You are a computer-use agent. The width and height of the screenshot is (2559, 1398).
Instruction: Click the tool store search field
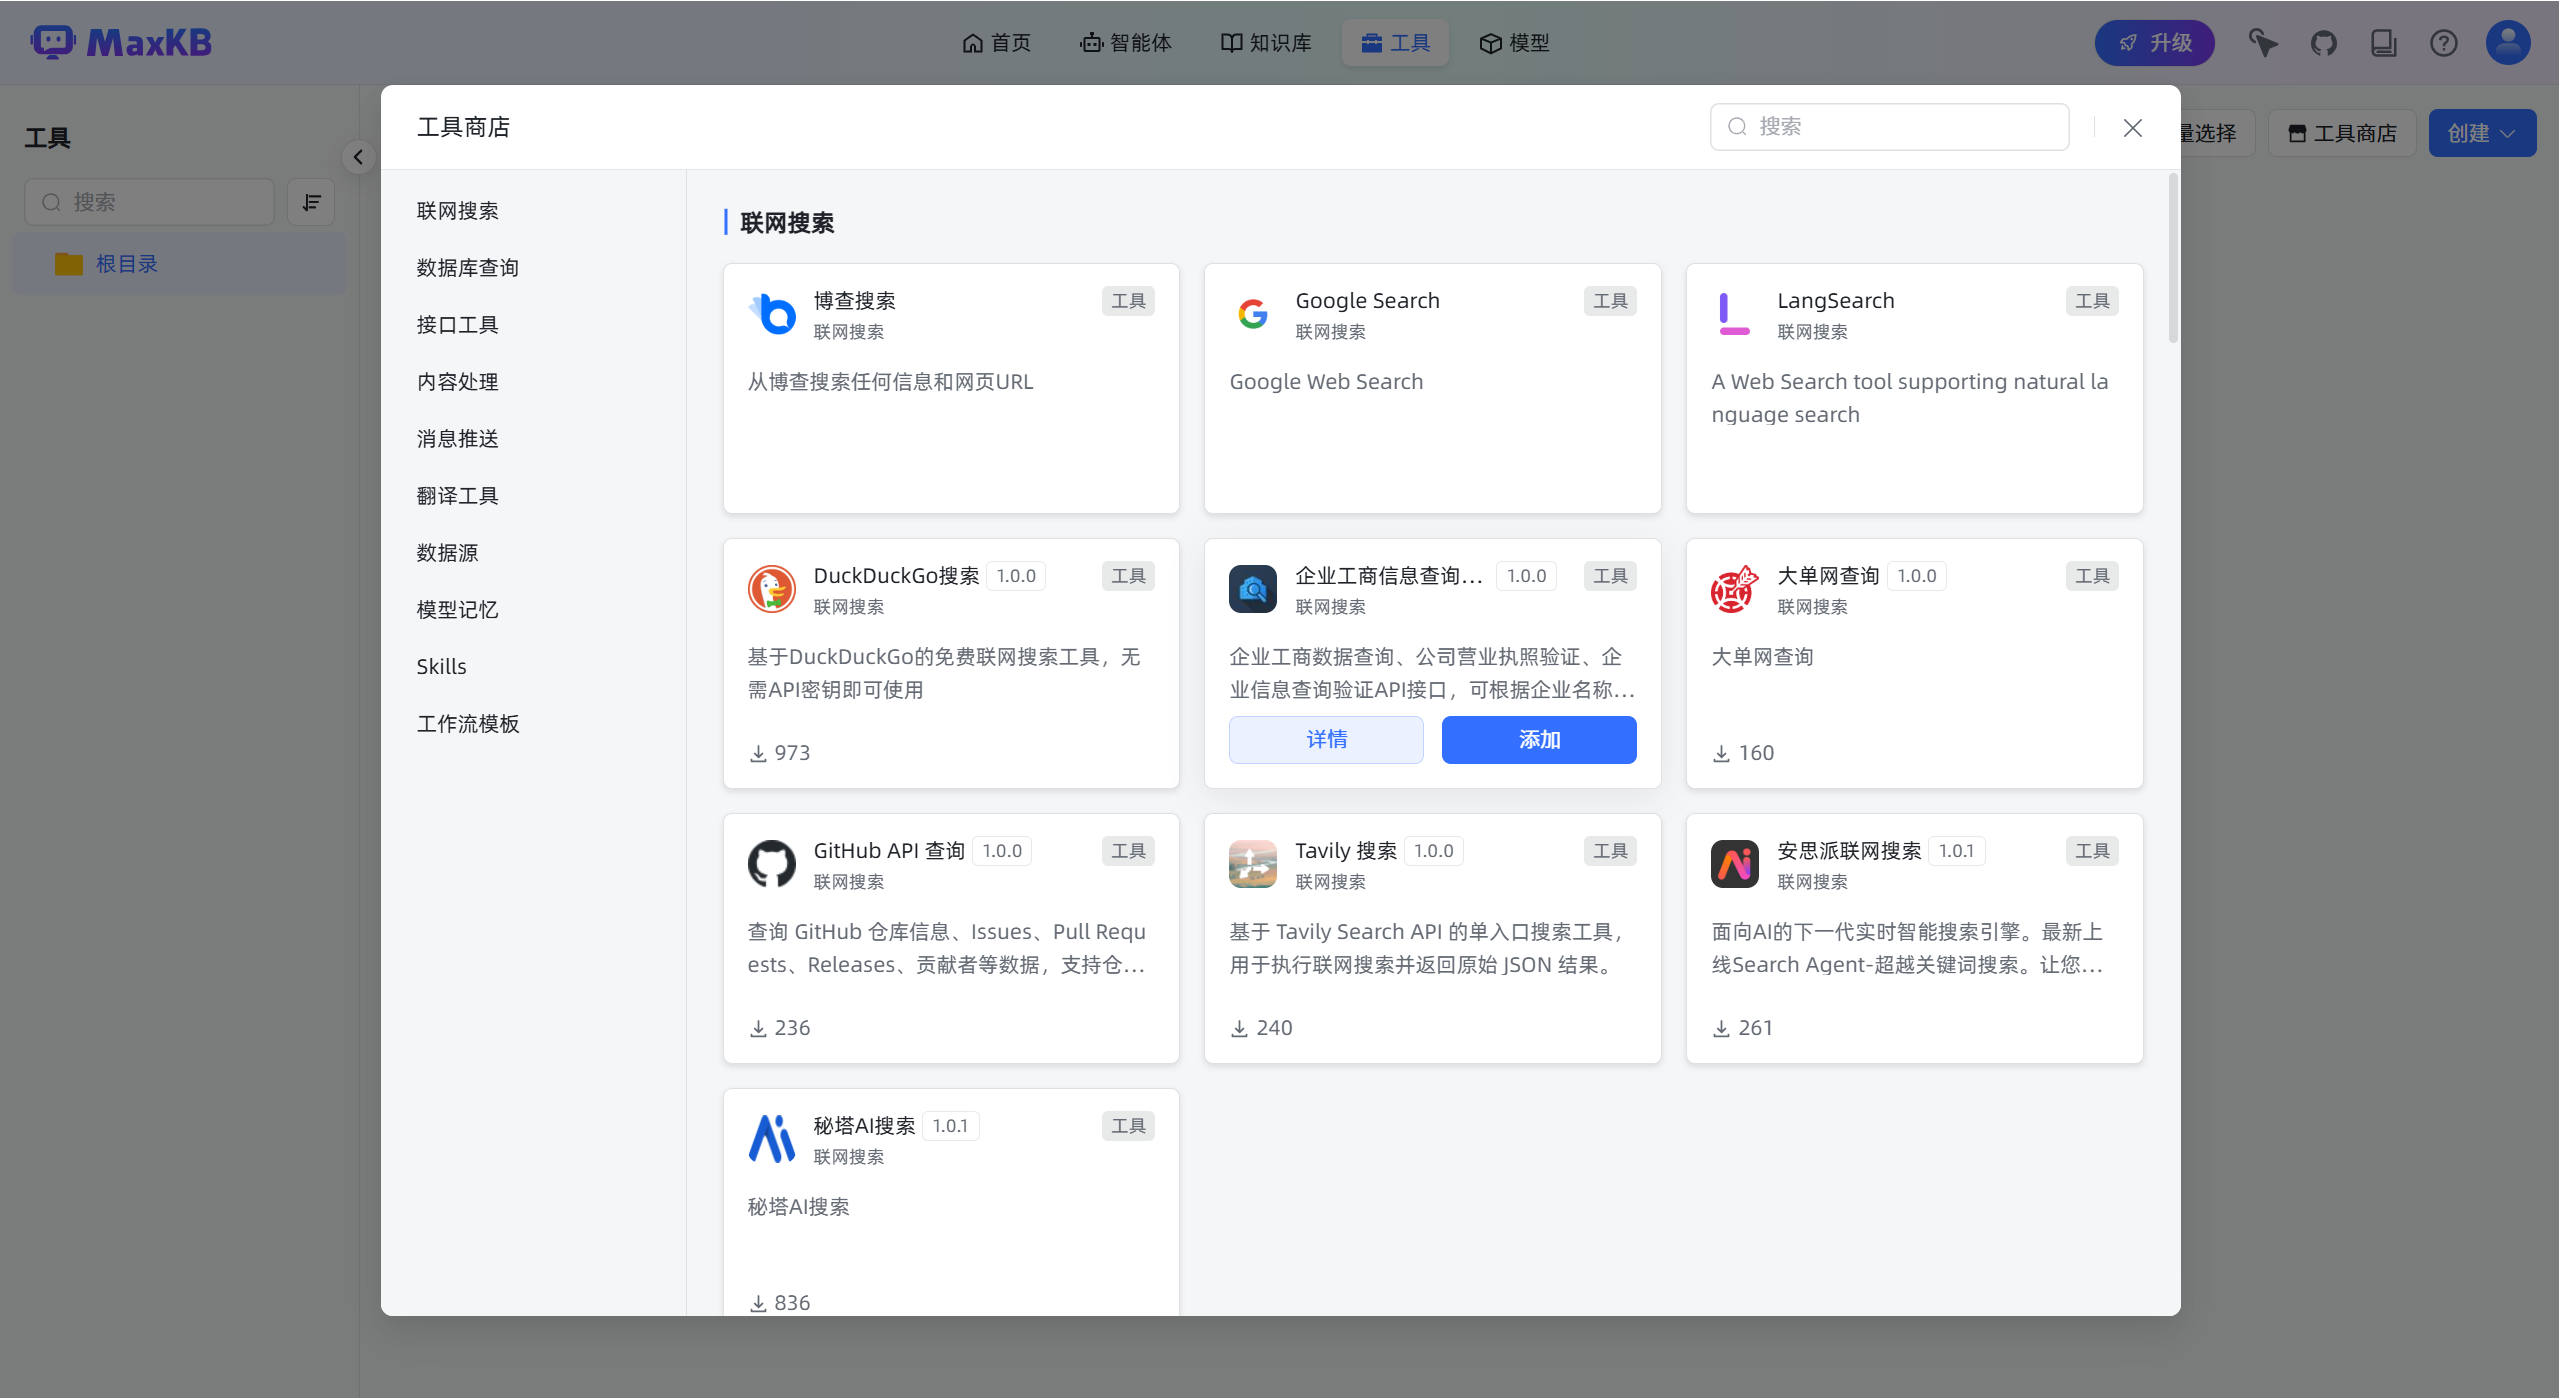pos(1890,127)
